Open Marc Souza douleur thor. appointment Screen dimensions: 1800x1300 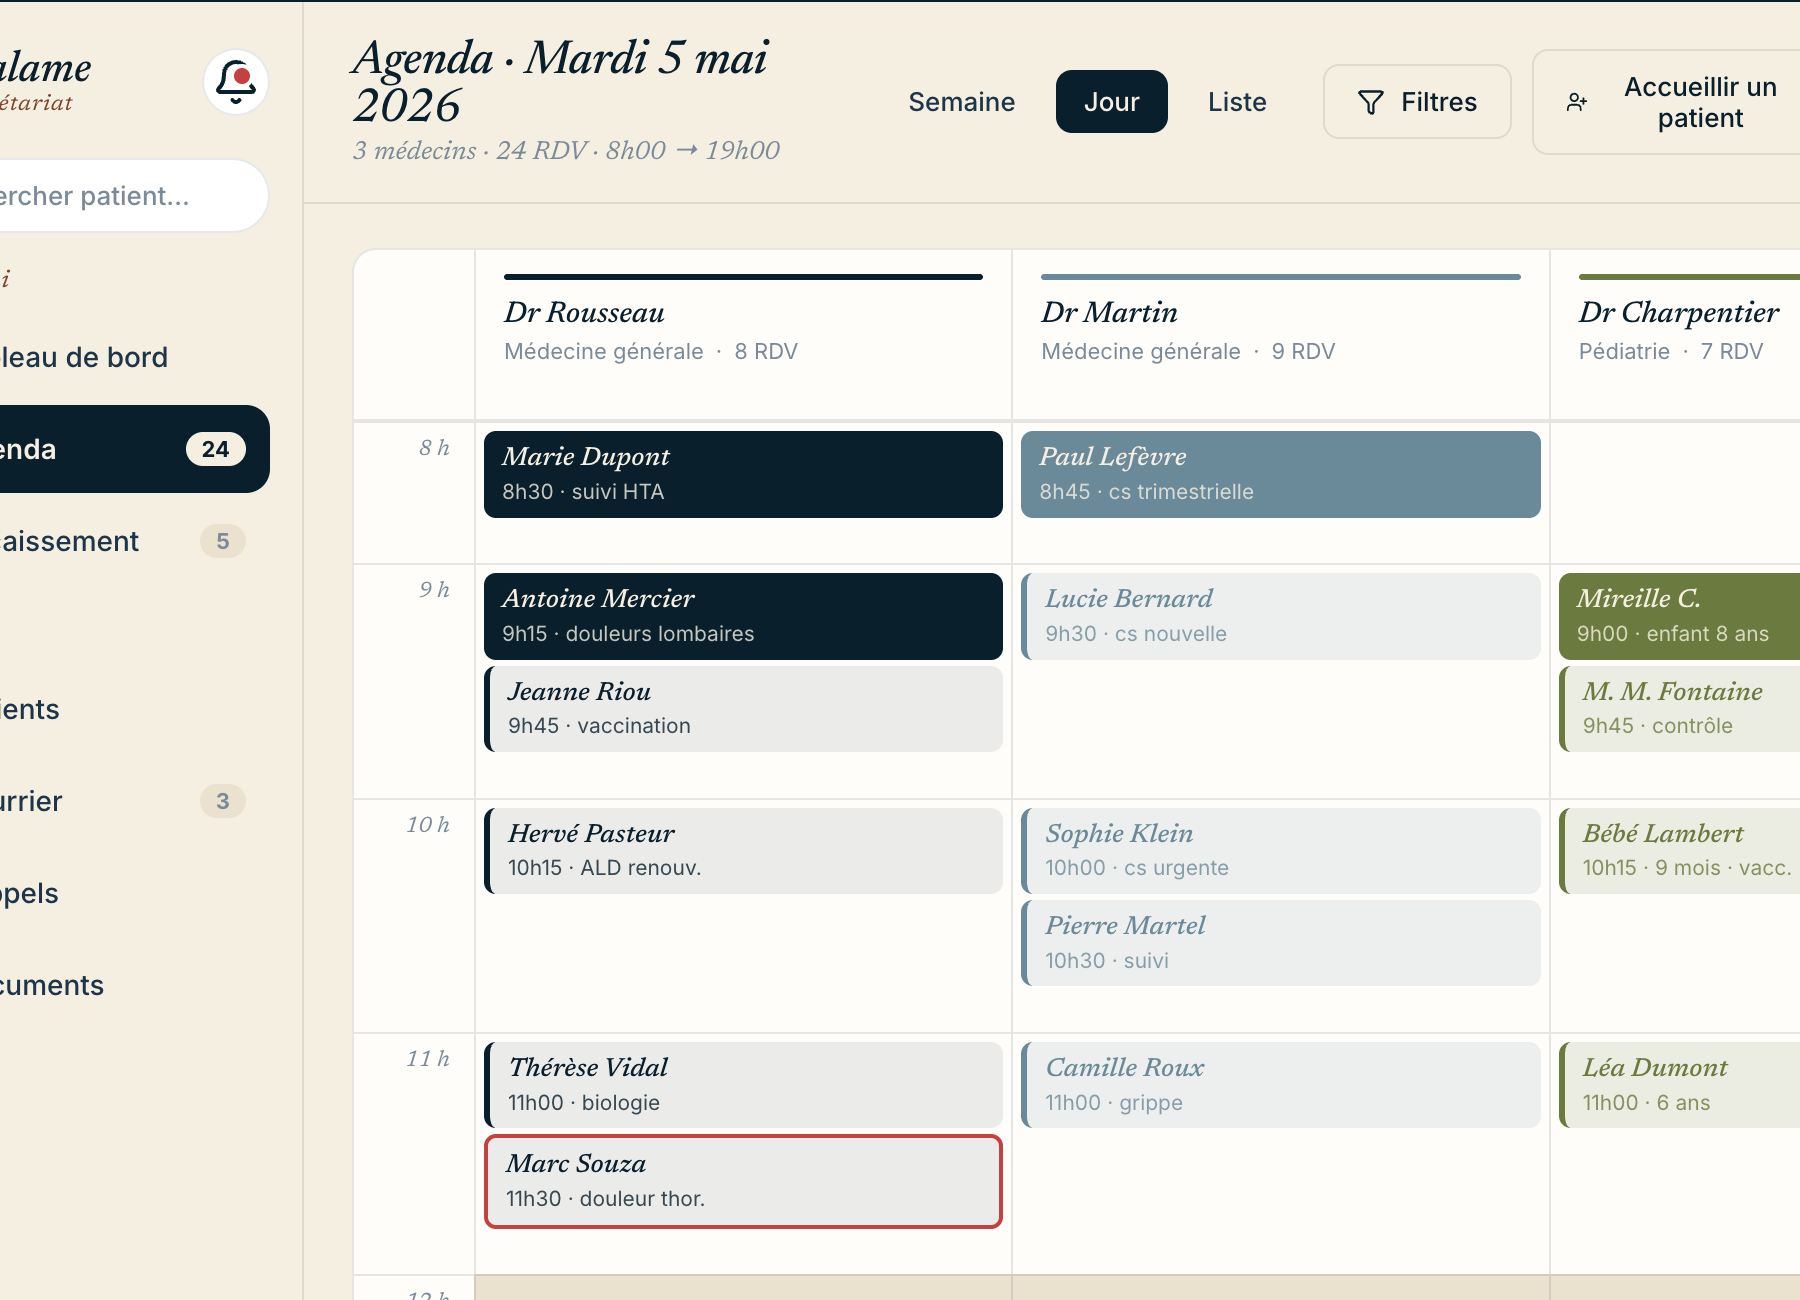click(743, 1181)
